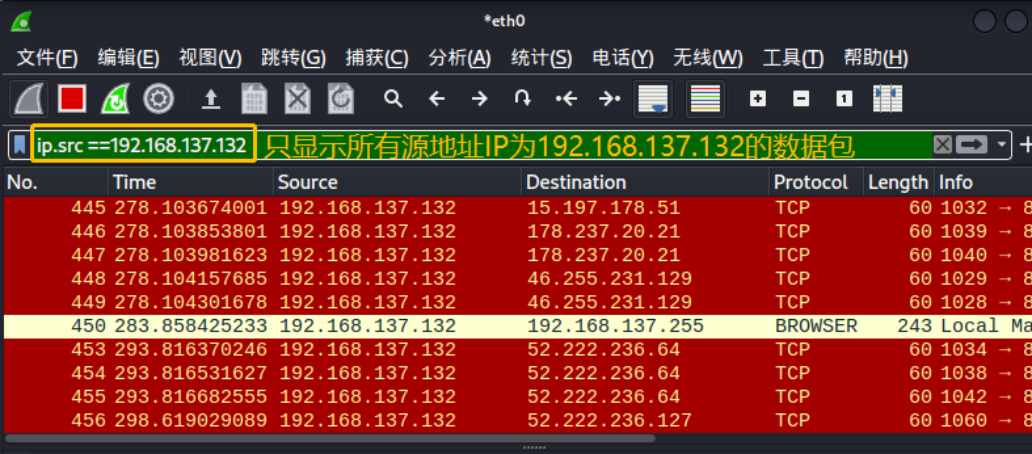Open the 视图(V) menu

[x=210, y=59]
